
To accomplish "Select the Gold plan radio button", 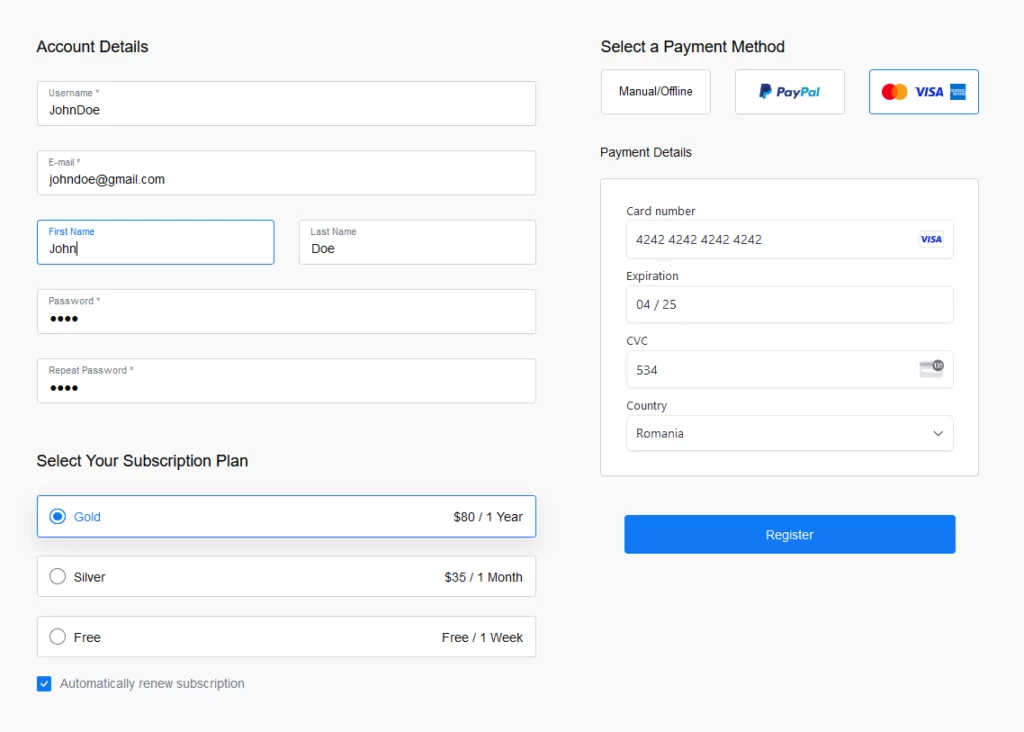I will coord(57,517).
